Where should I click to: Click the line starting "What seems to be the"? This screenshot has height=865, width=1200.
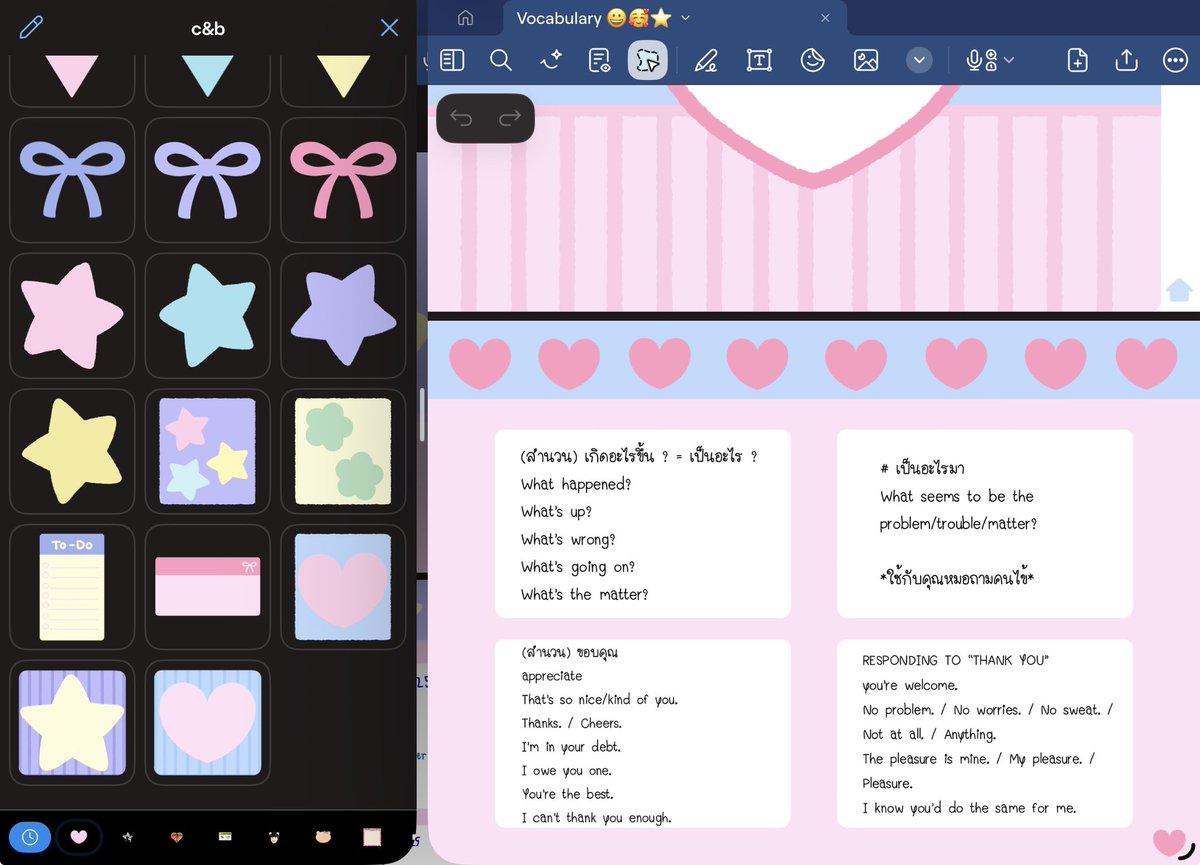pyautogui.click(x=957, y=496)
